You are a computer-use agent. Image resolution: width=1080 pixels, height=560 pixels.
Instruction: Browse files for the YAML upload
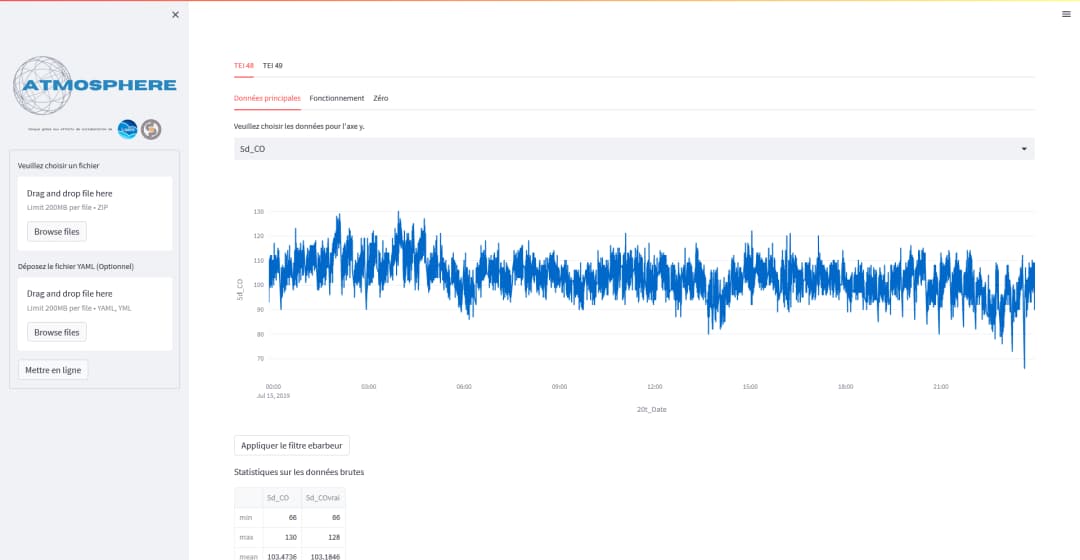[x=56, y=332]
